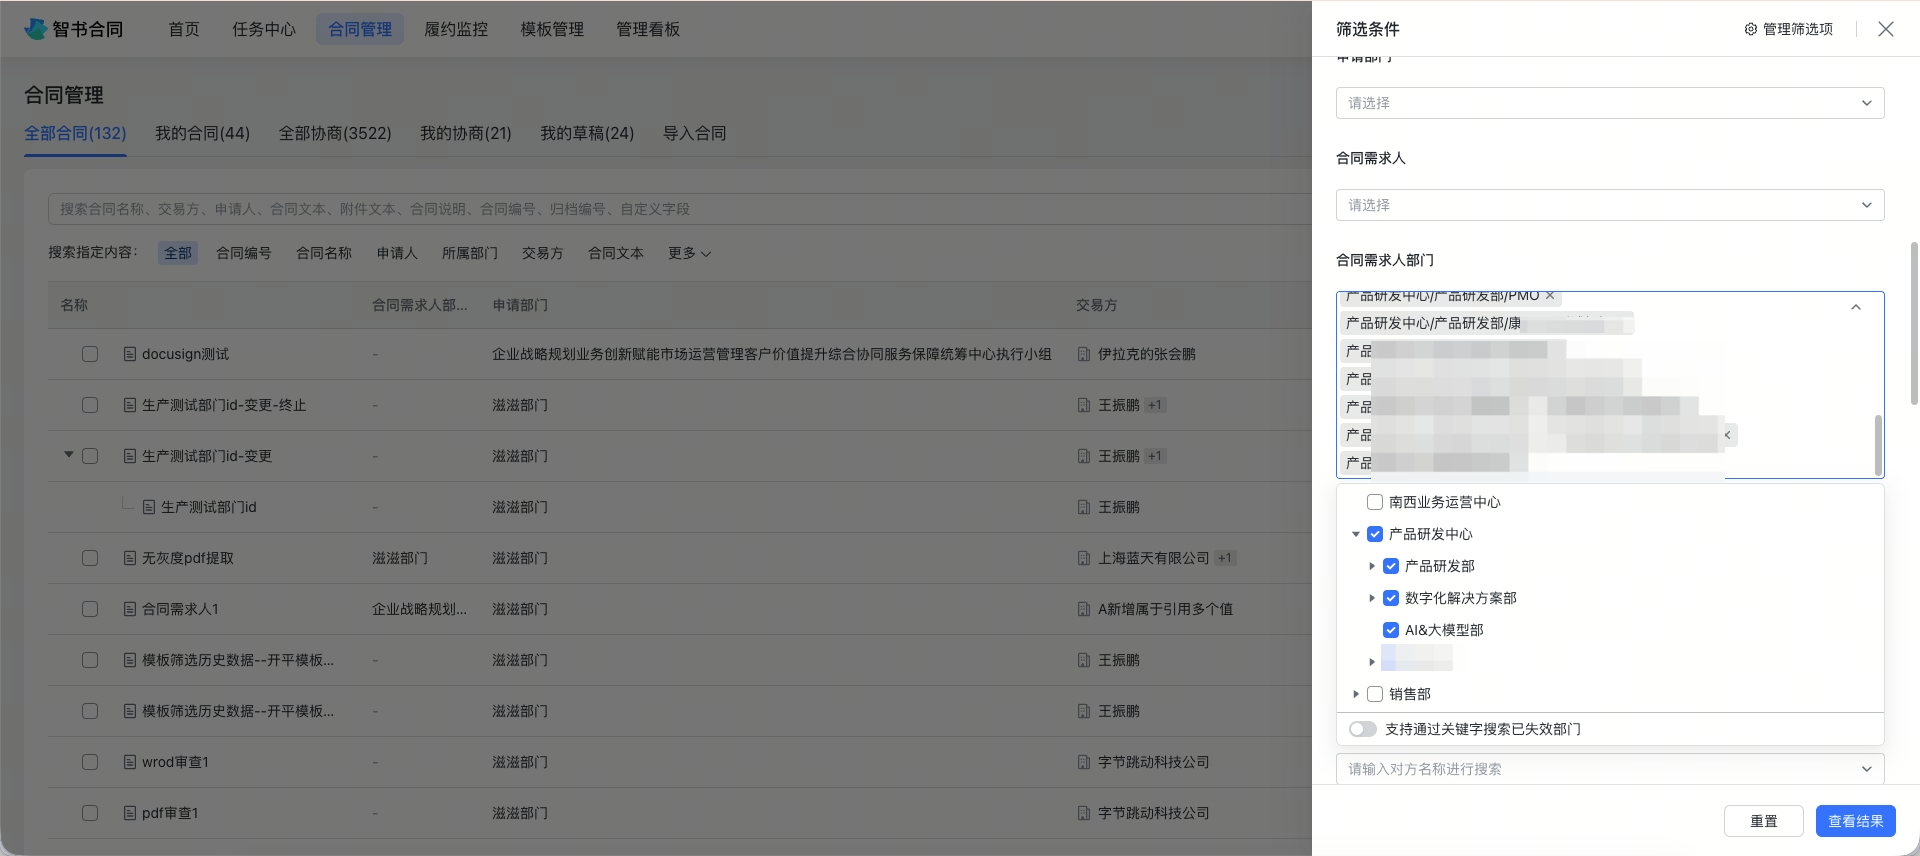
Task: Open 履约监控 navigation item
Action: click(456, 29)
